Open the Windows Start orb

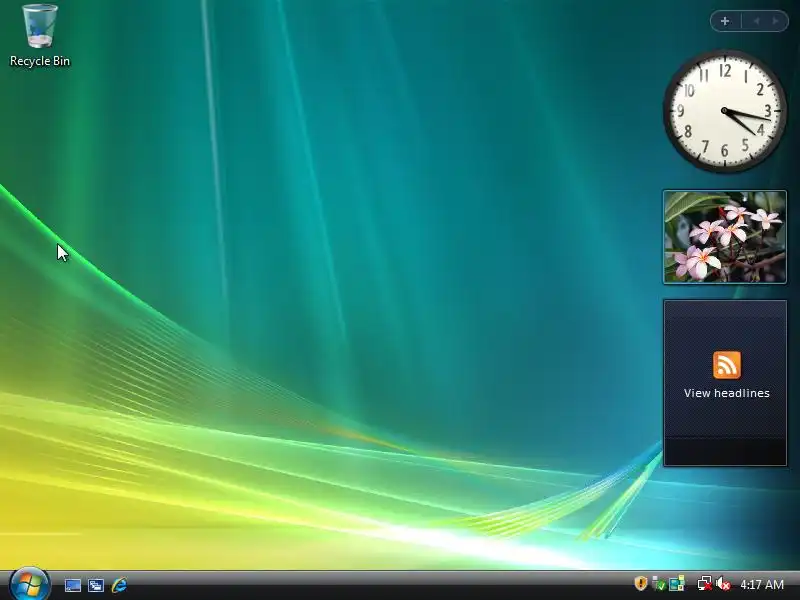(29, 584)
